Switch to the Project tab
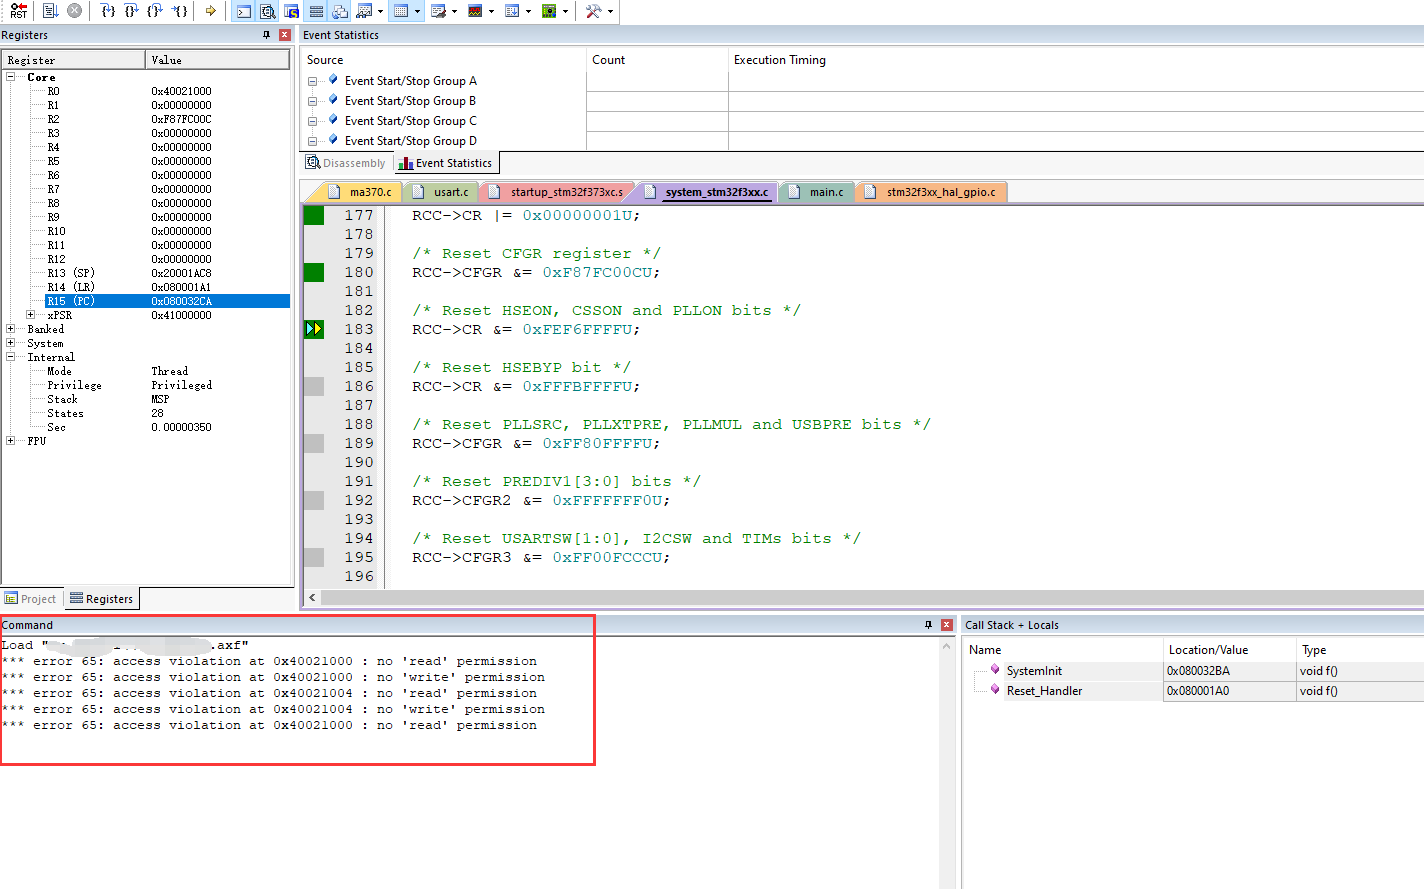The height and width of the screenshot is (889, 1424). [x=31, y=599]
